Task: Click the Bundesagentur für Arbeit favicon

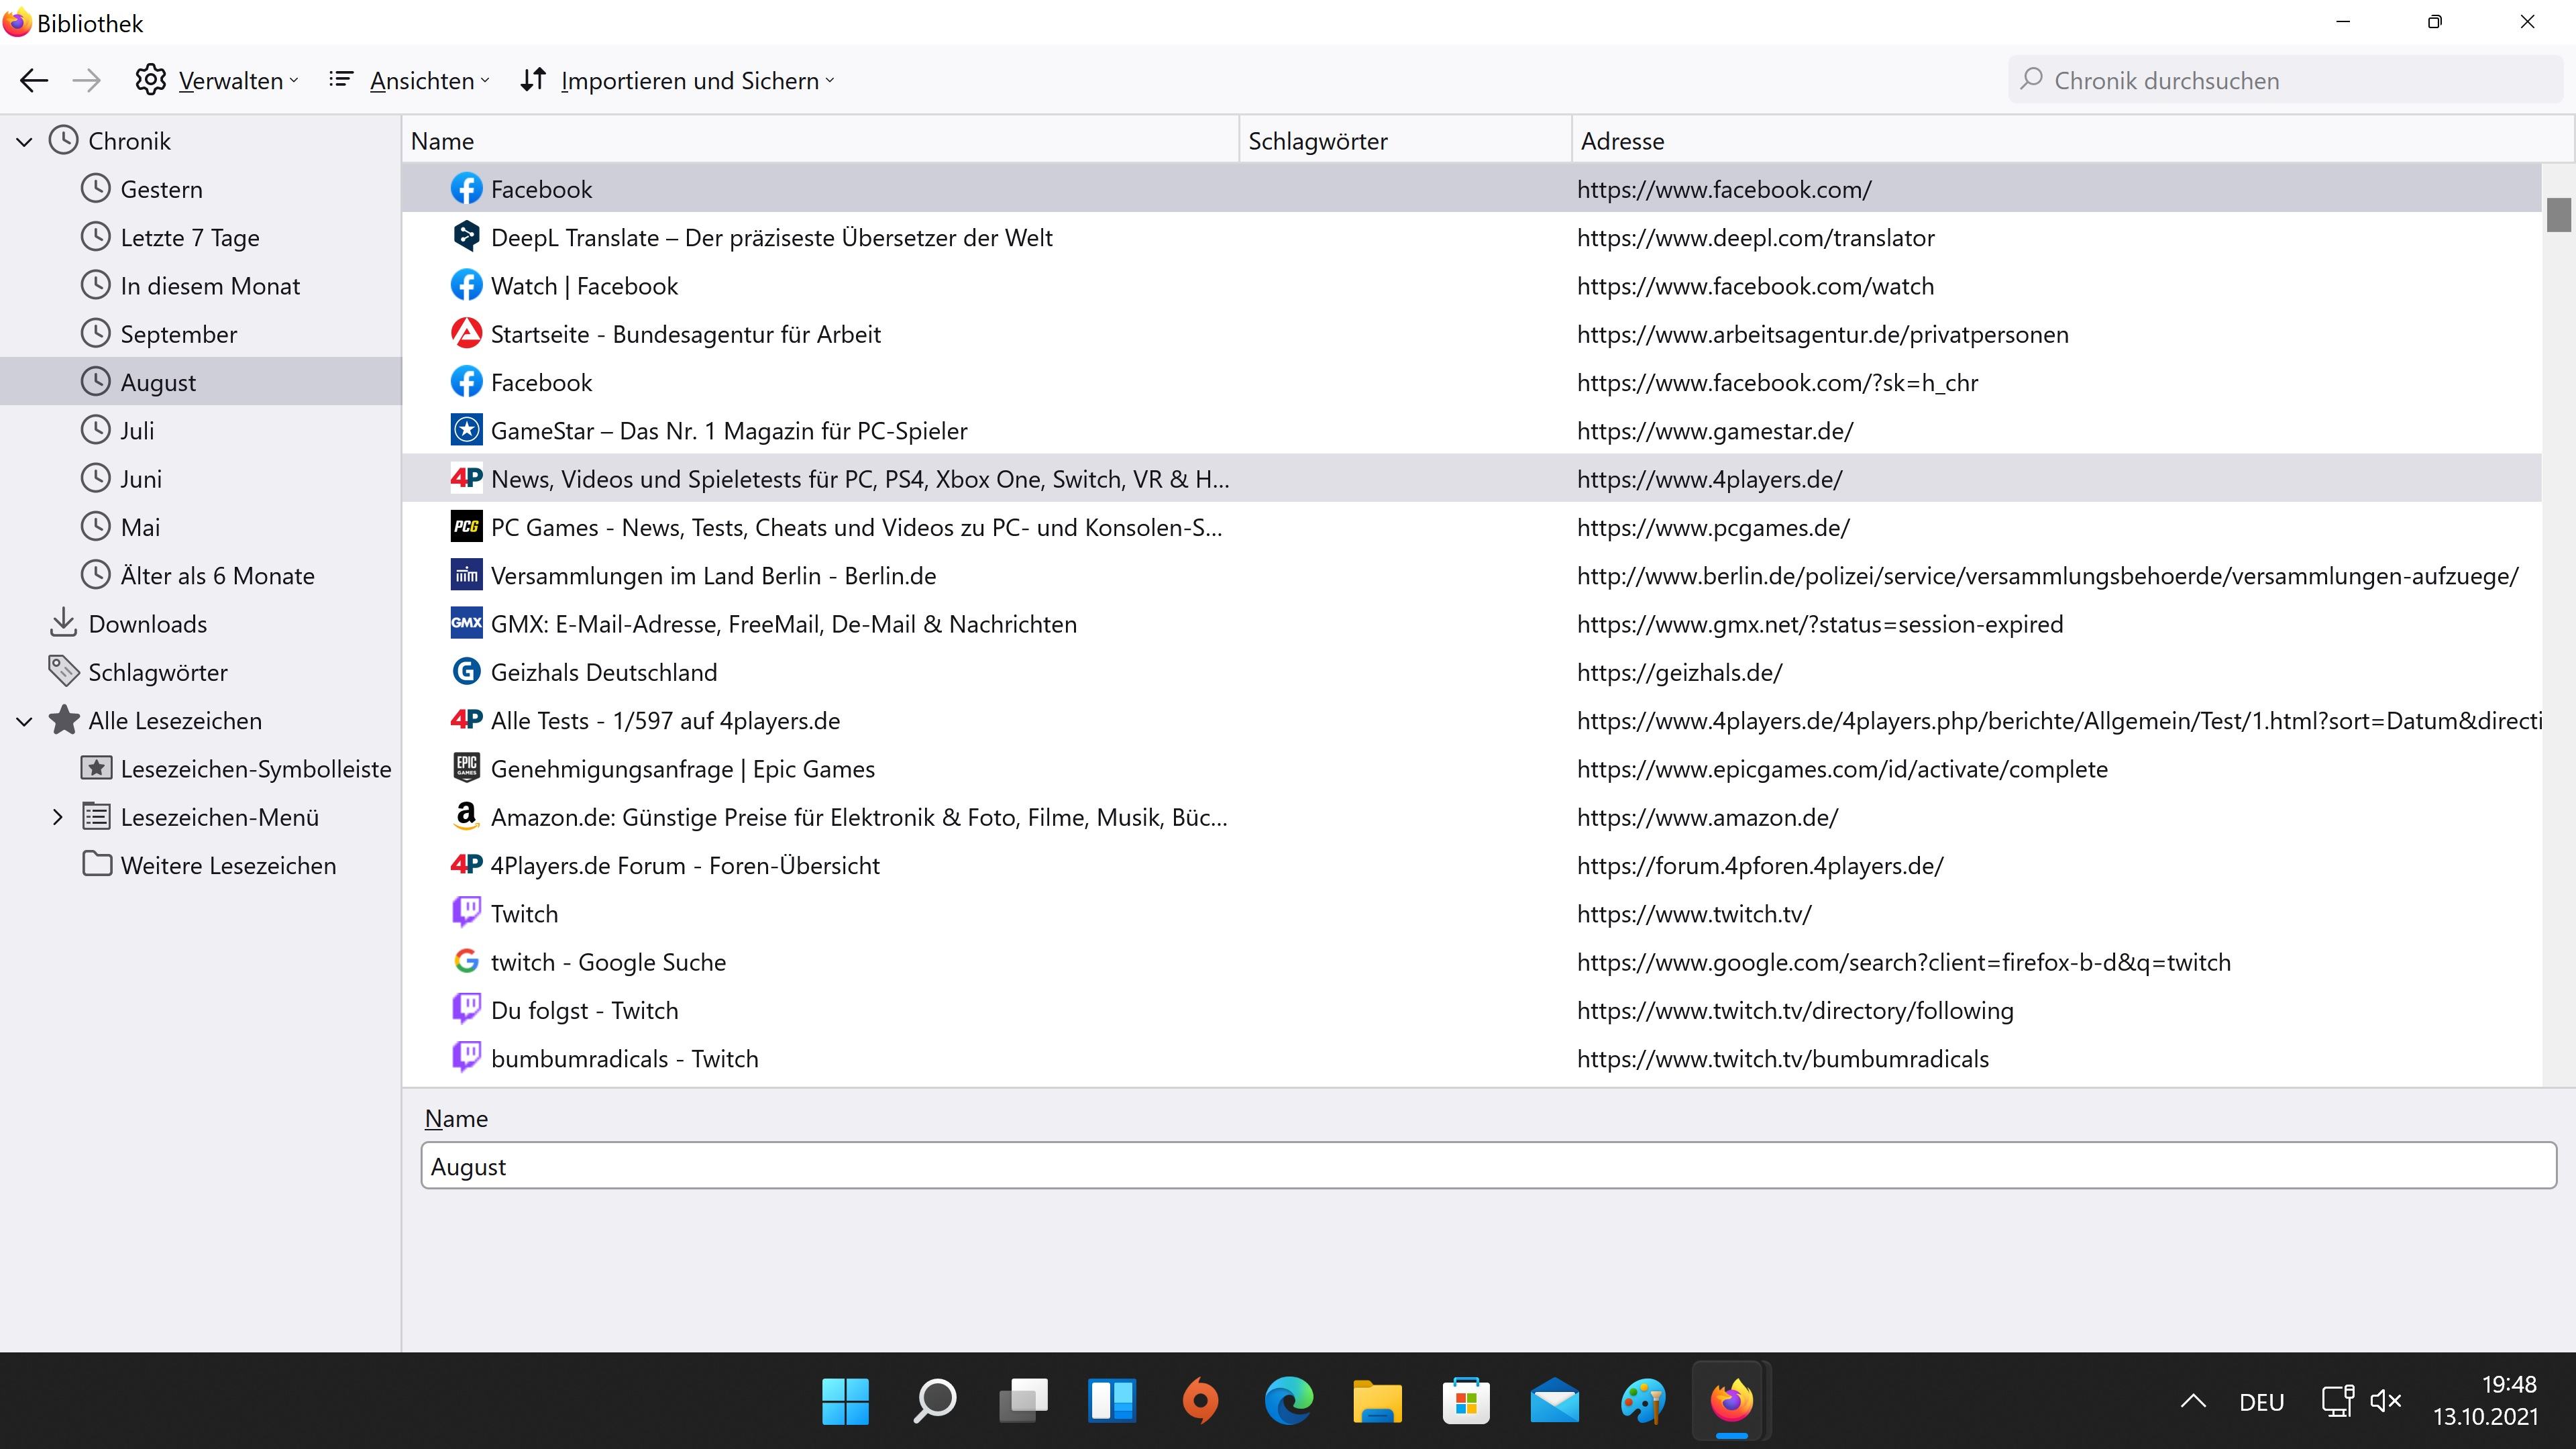Action: point(466,334)
